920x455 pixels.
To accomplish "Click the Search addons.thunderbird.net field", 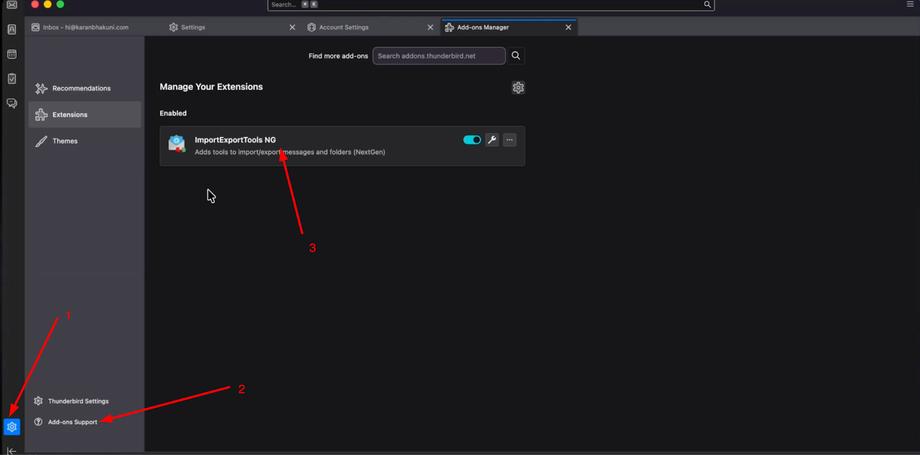I will click(x=439, y=56).
